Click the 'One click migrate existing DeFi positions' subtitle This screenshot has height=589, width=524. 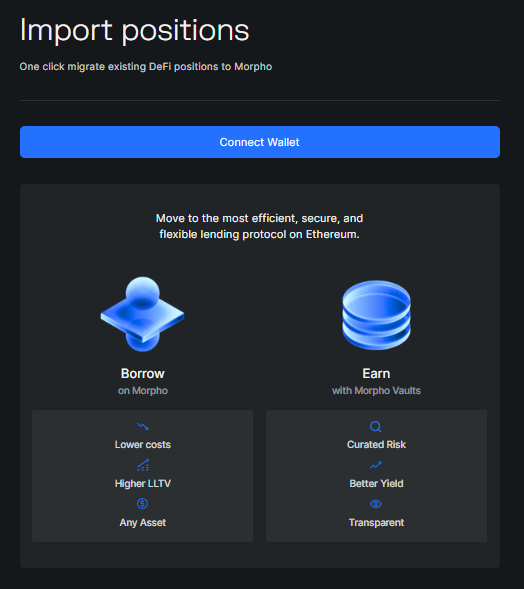click(146, 66)
